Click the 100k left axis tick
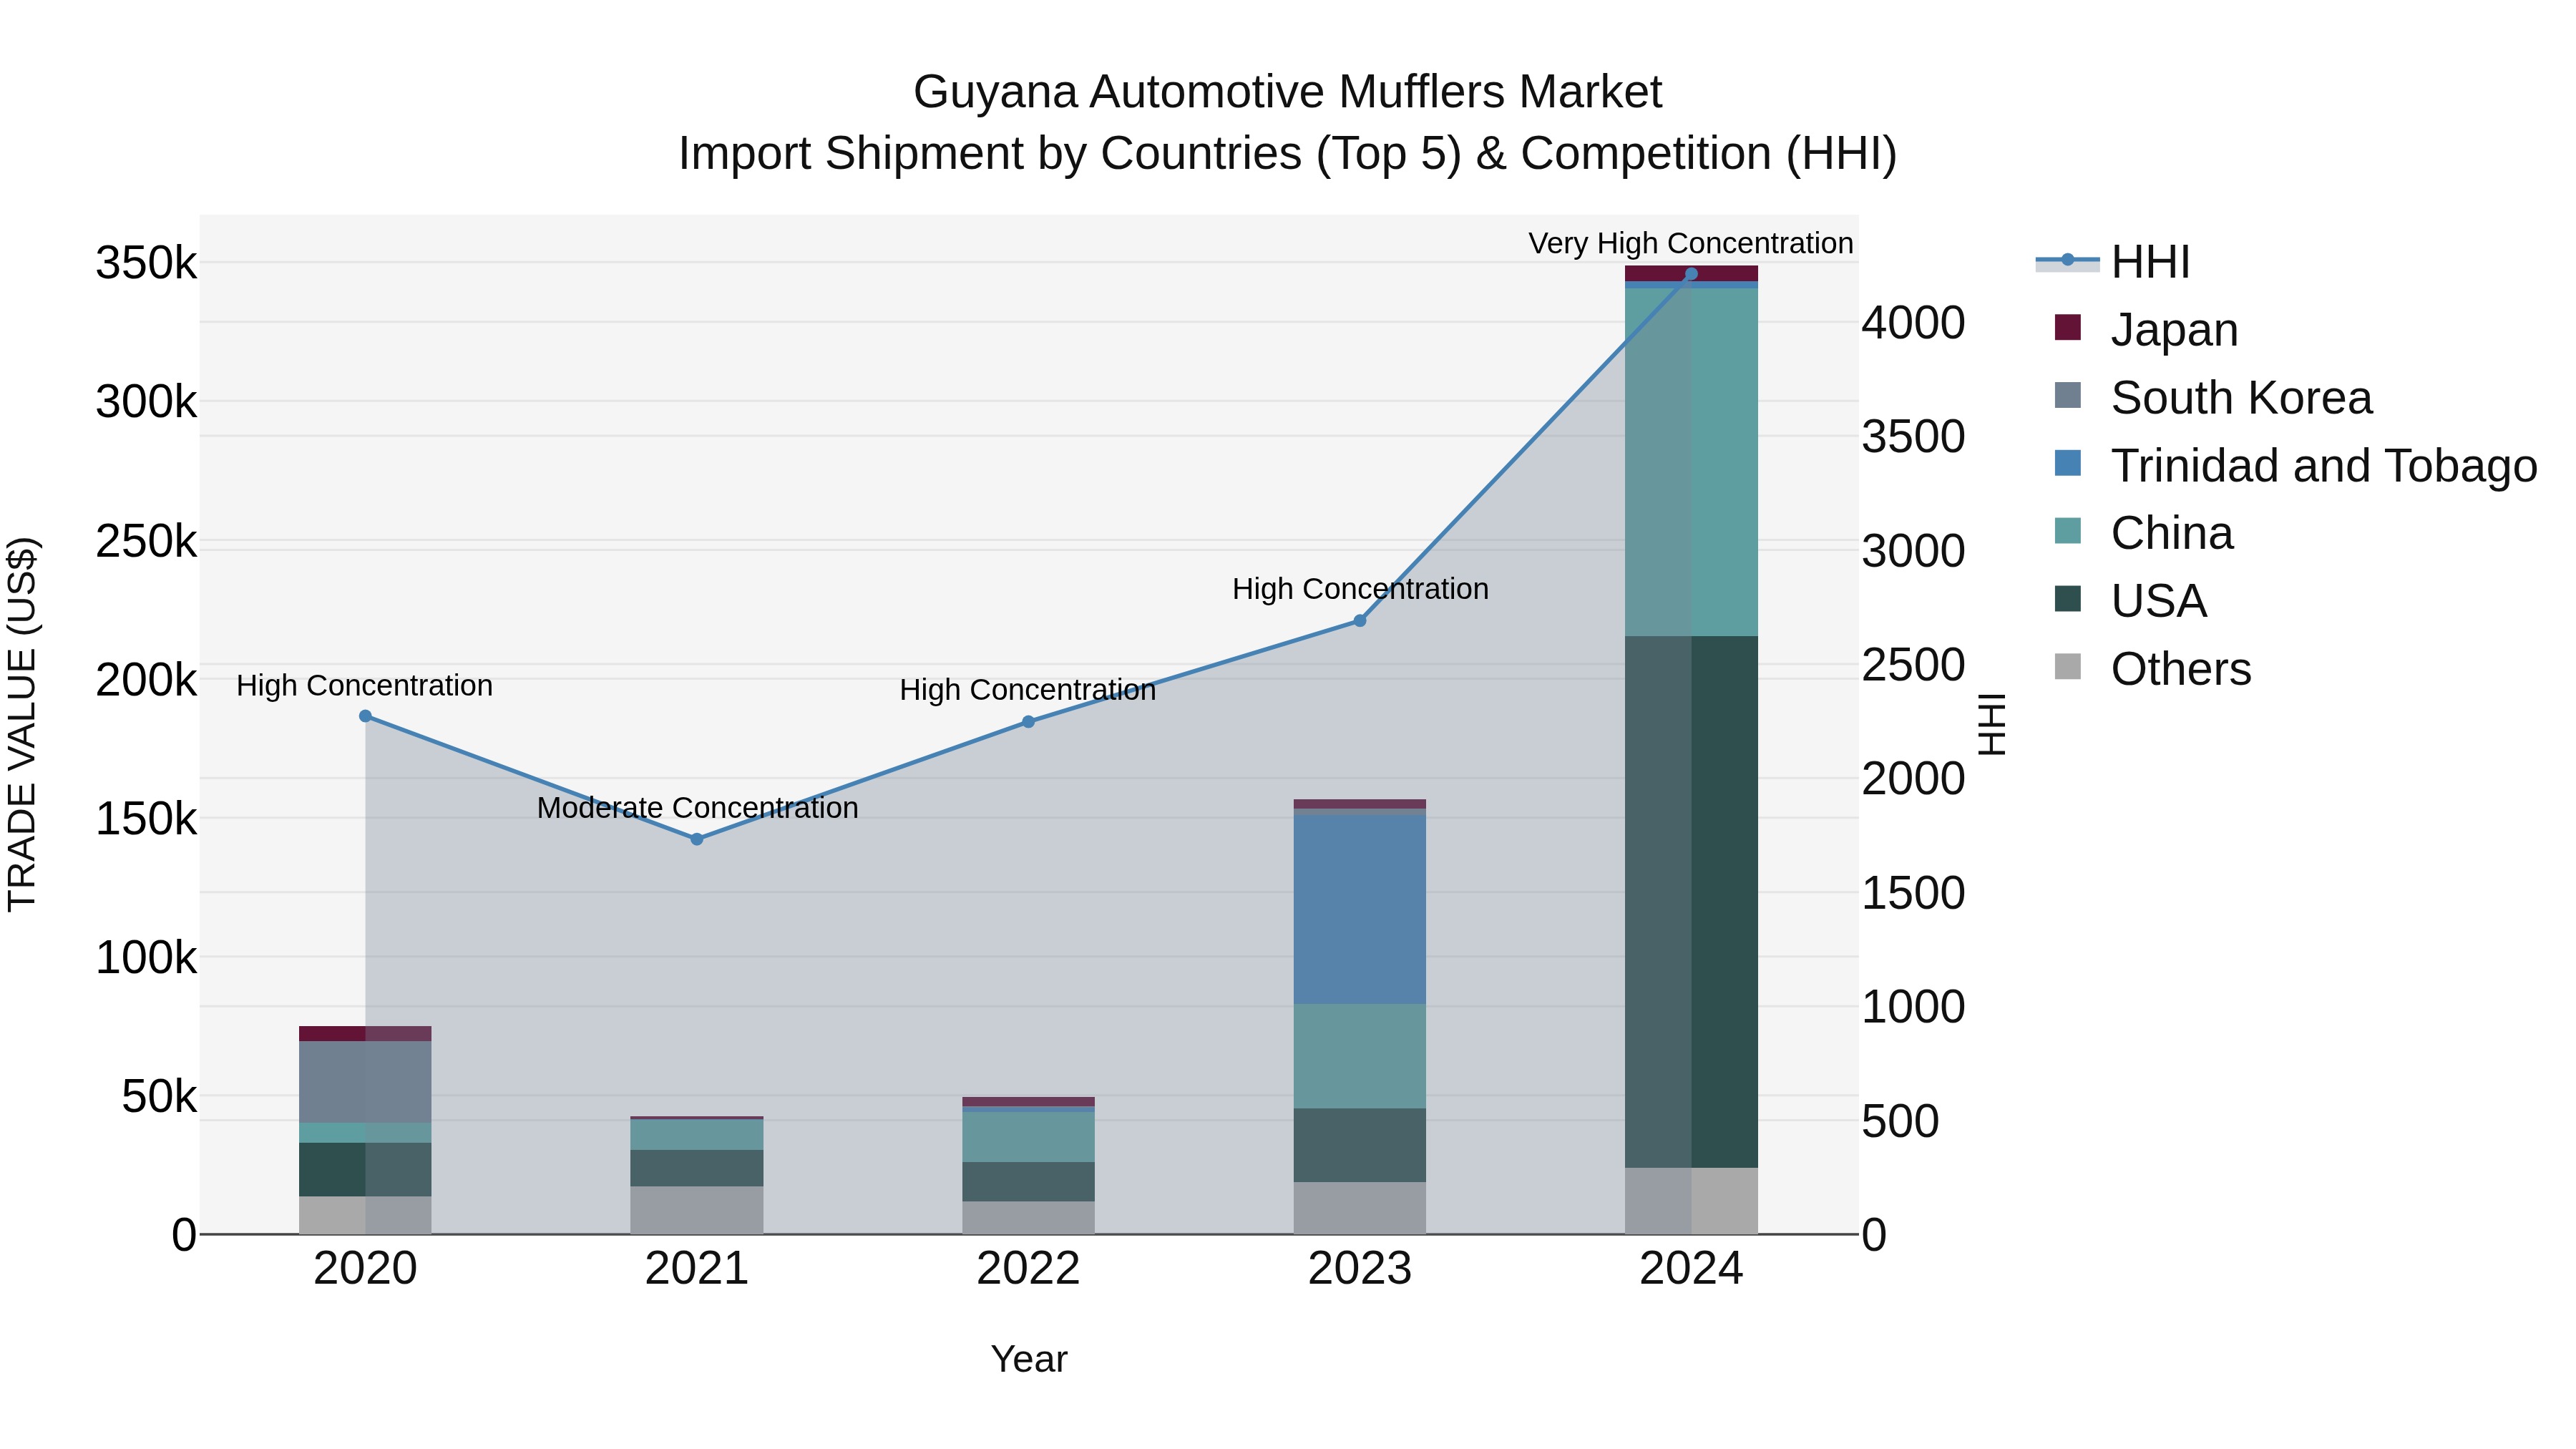2576x1449 pixels. (x=147, y=958)
